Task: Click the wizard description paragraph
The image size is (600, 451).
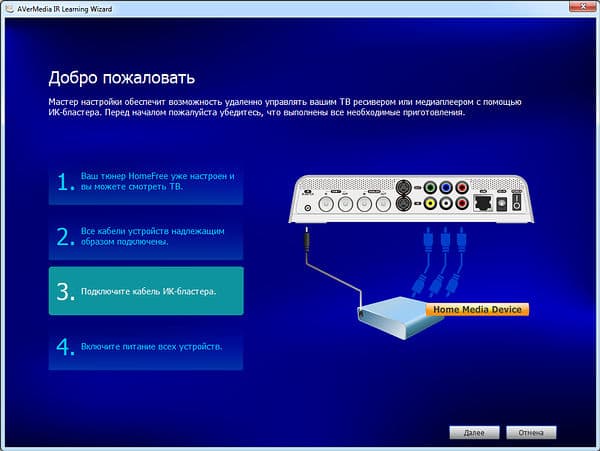Action: (285, 107)
